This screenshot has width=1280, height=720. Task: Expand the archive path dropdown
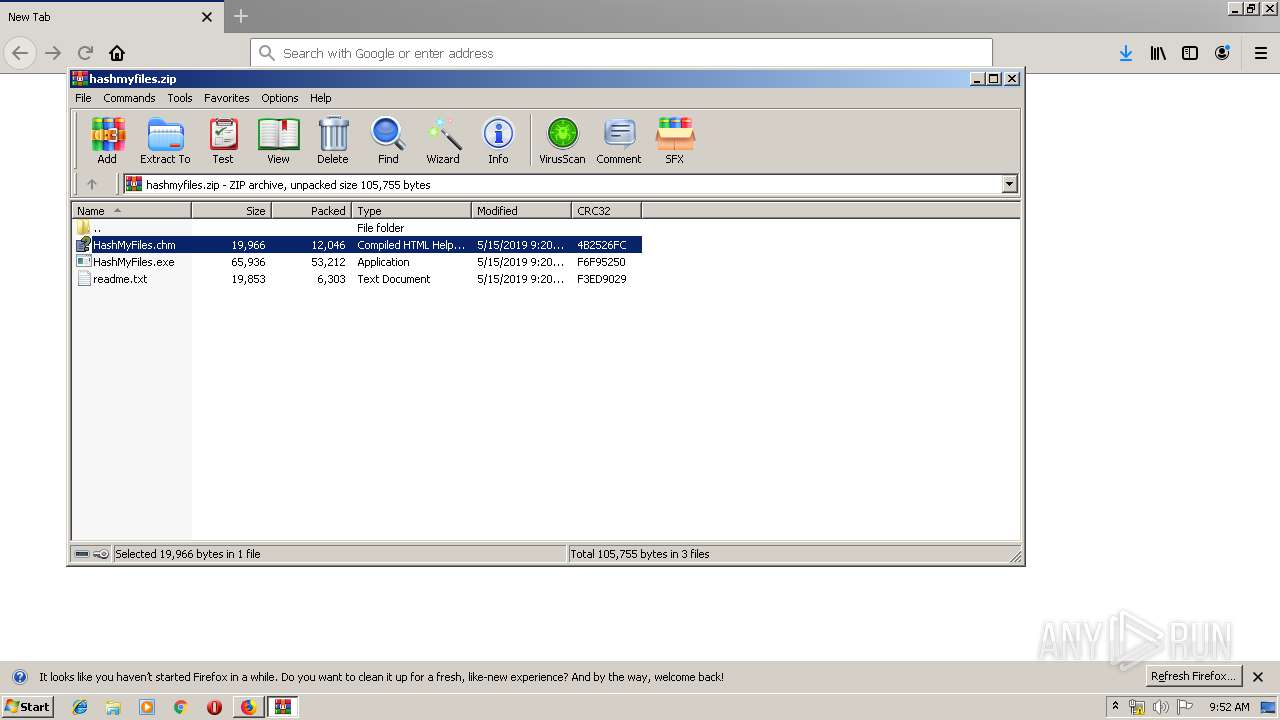pyautogui.click(x=1009, y=184)
